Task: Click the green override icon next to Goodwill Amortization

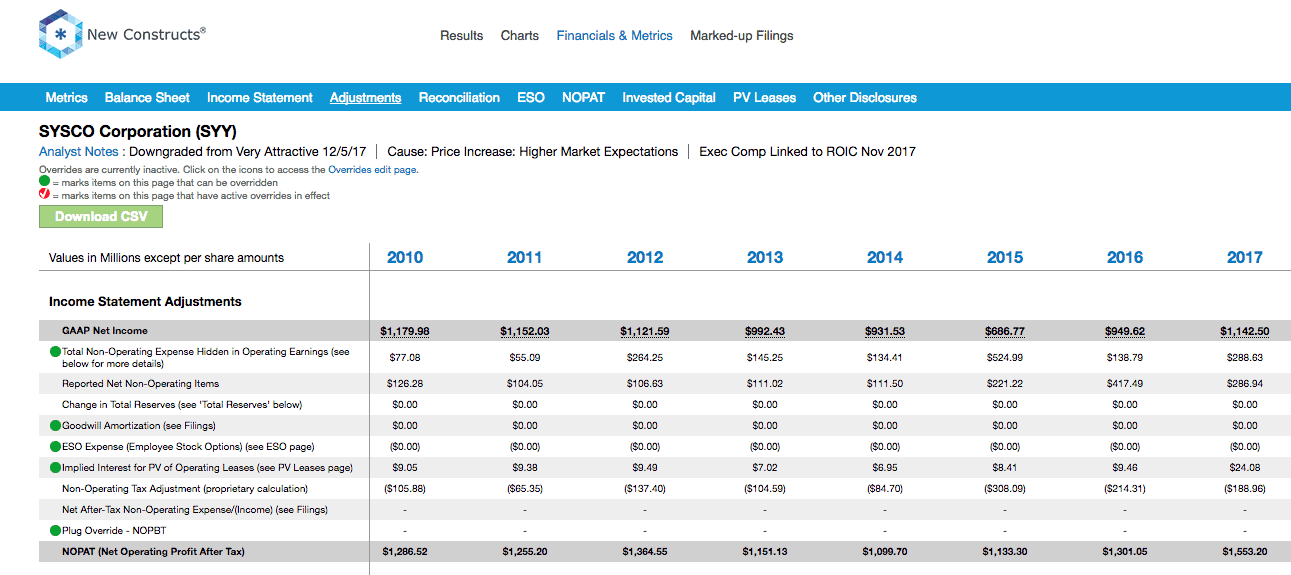Action: pyautogui.click(x=55, y=426)
